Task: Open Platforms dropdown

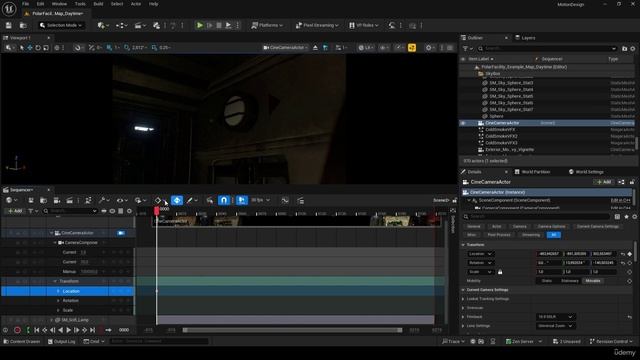Action: pyautogui.click(x=267, y=25)
